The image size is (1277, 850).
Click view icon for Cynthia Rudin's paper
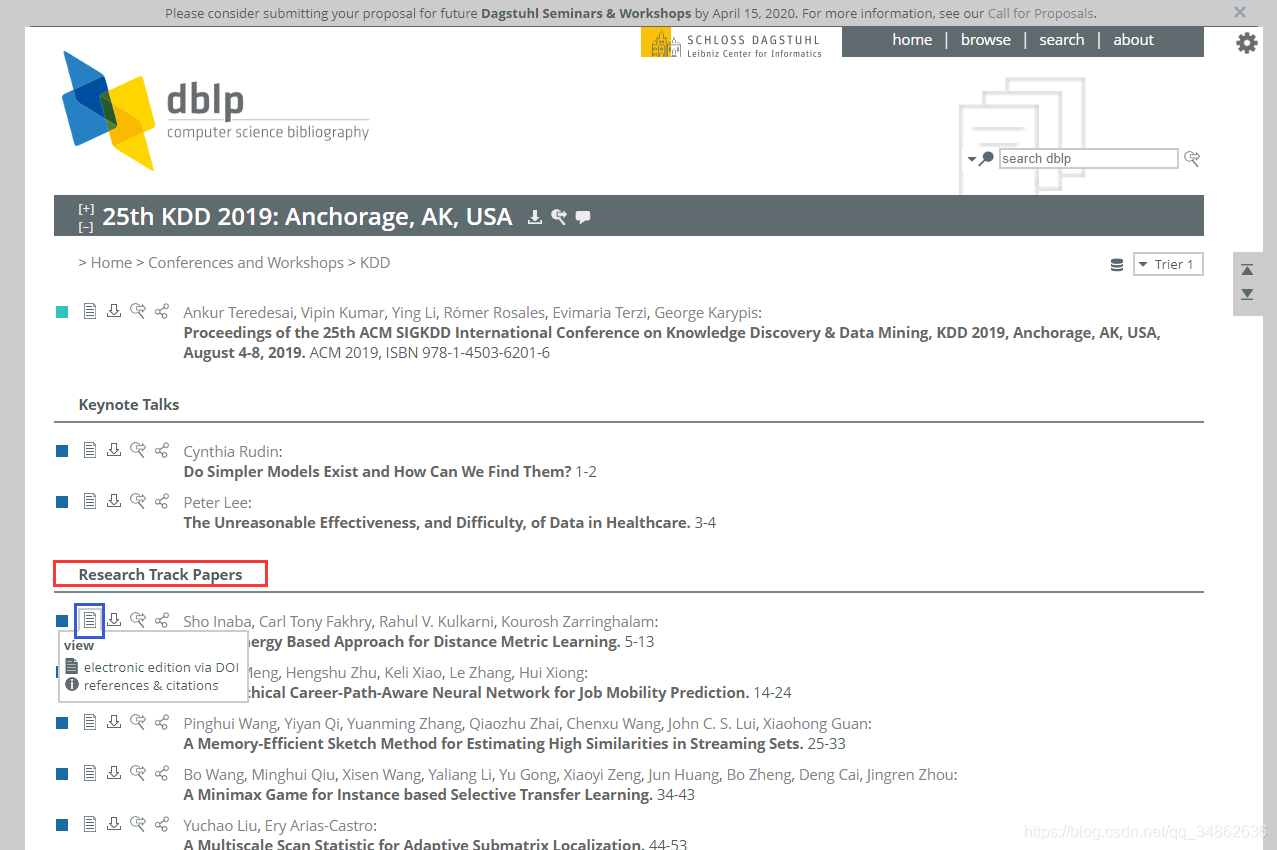click(90, 450)
